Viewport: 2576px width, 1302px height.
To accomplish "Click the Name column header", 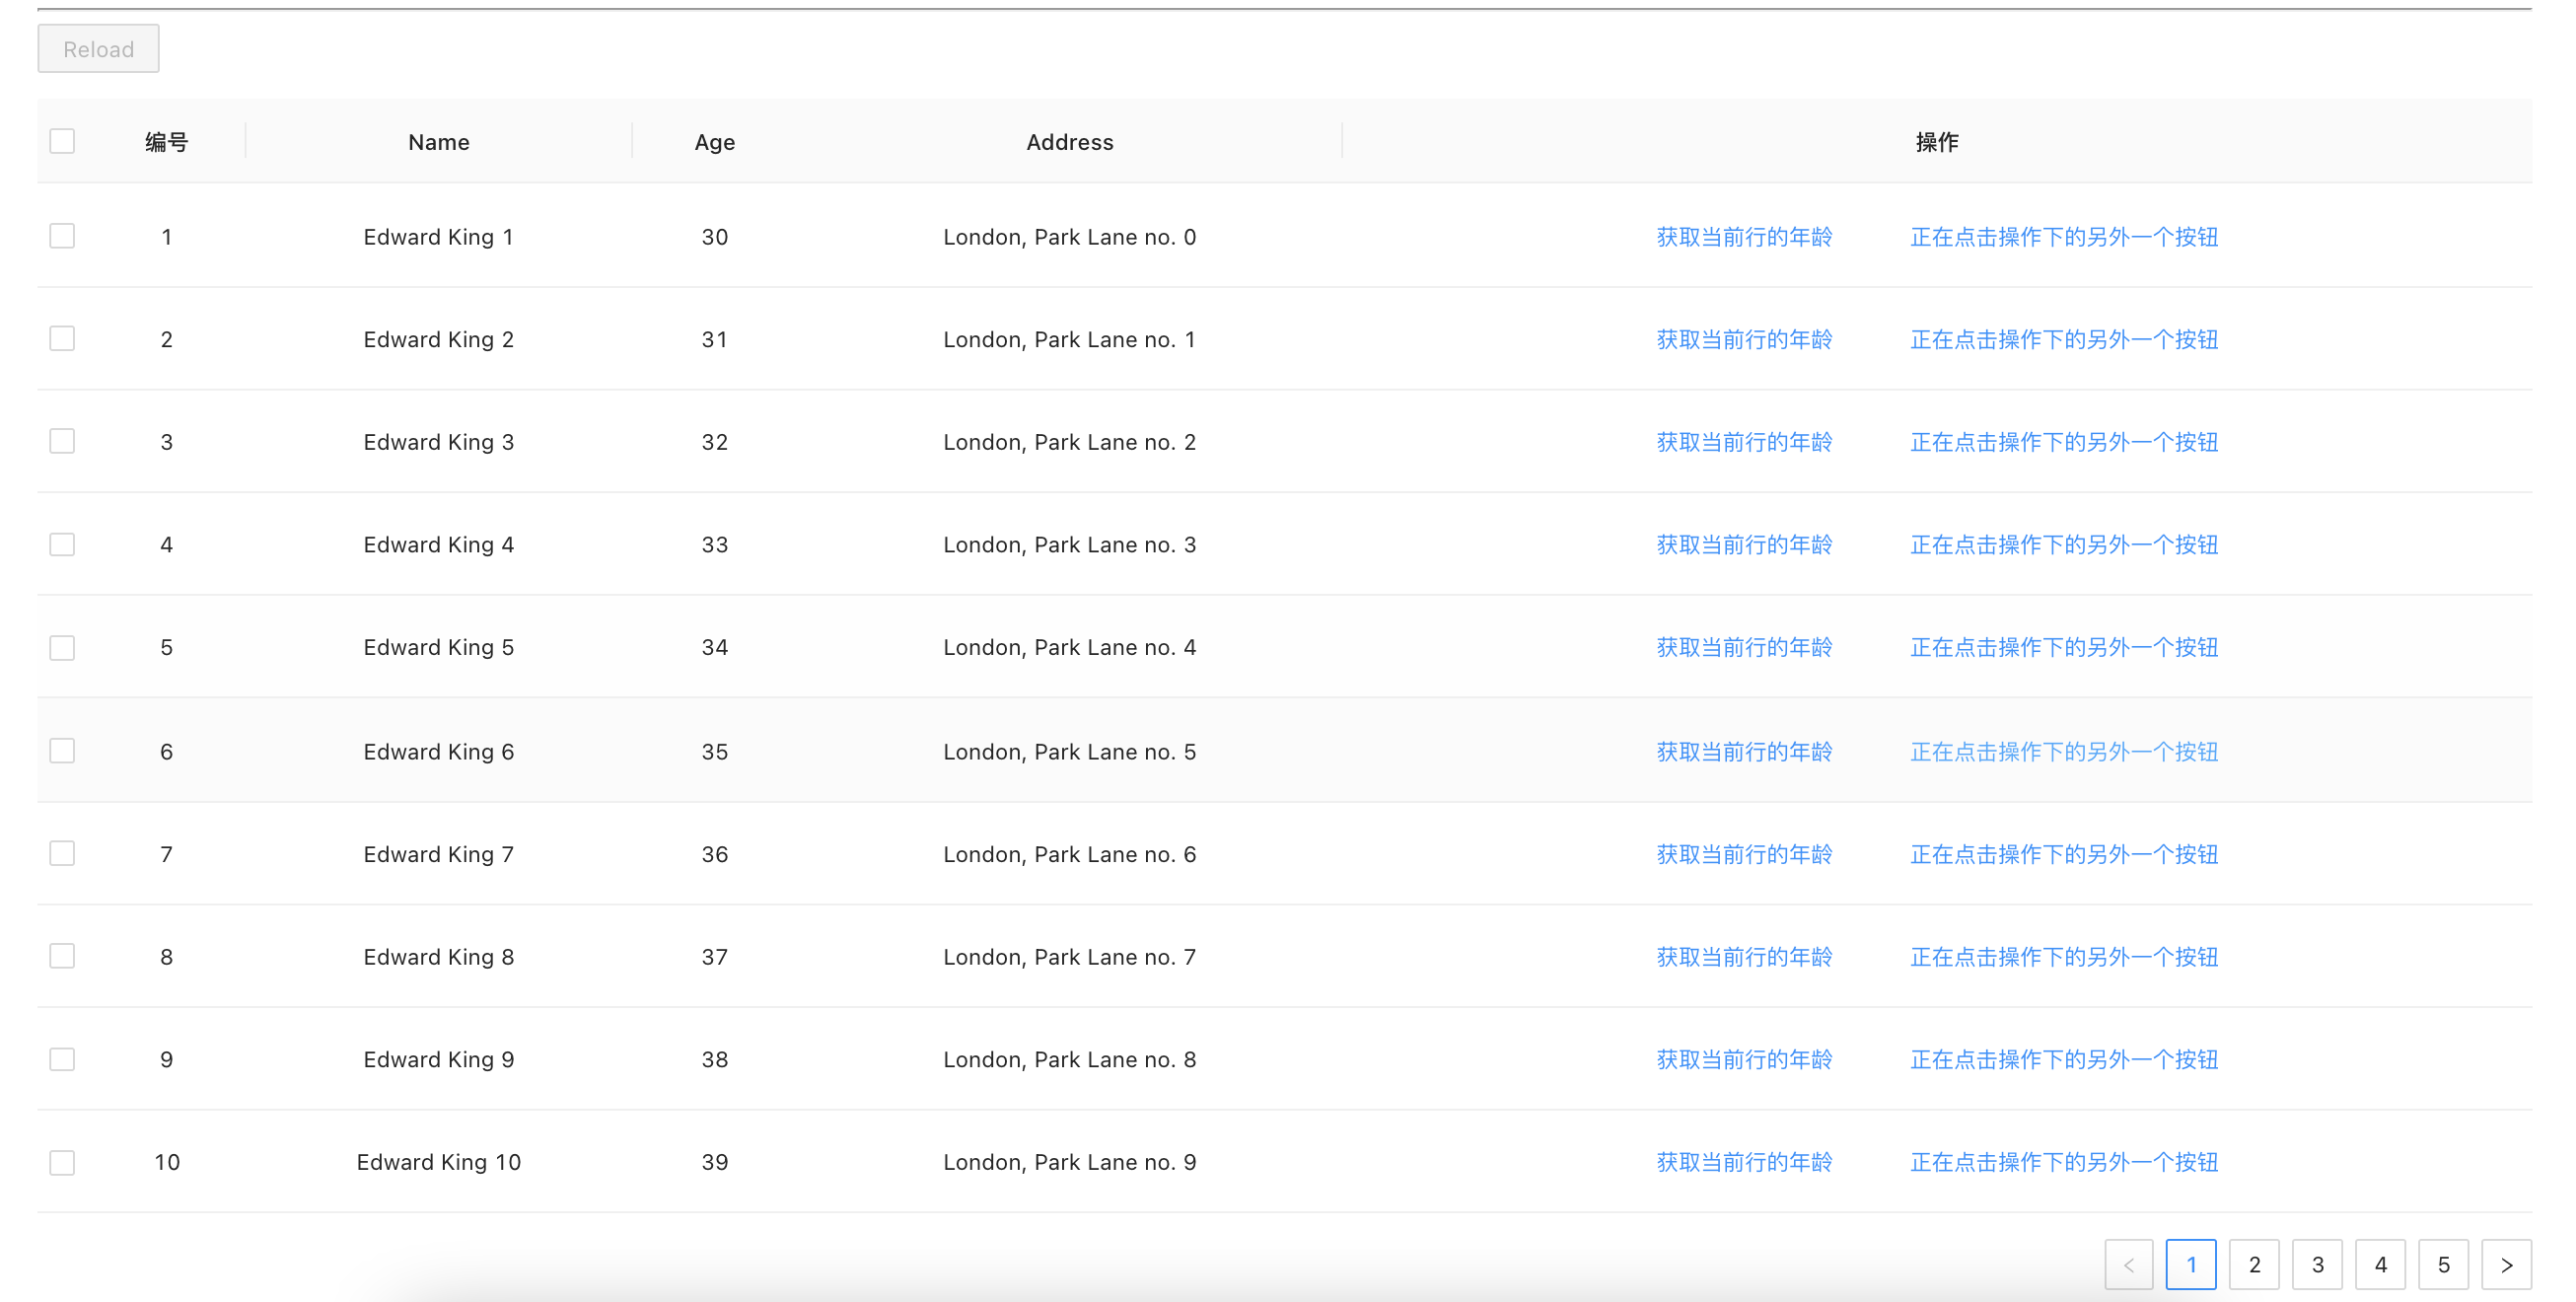I will [x=438, y=142].
